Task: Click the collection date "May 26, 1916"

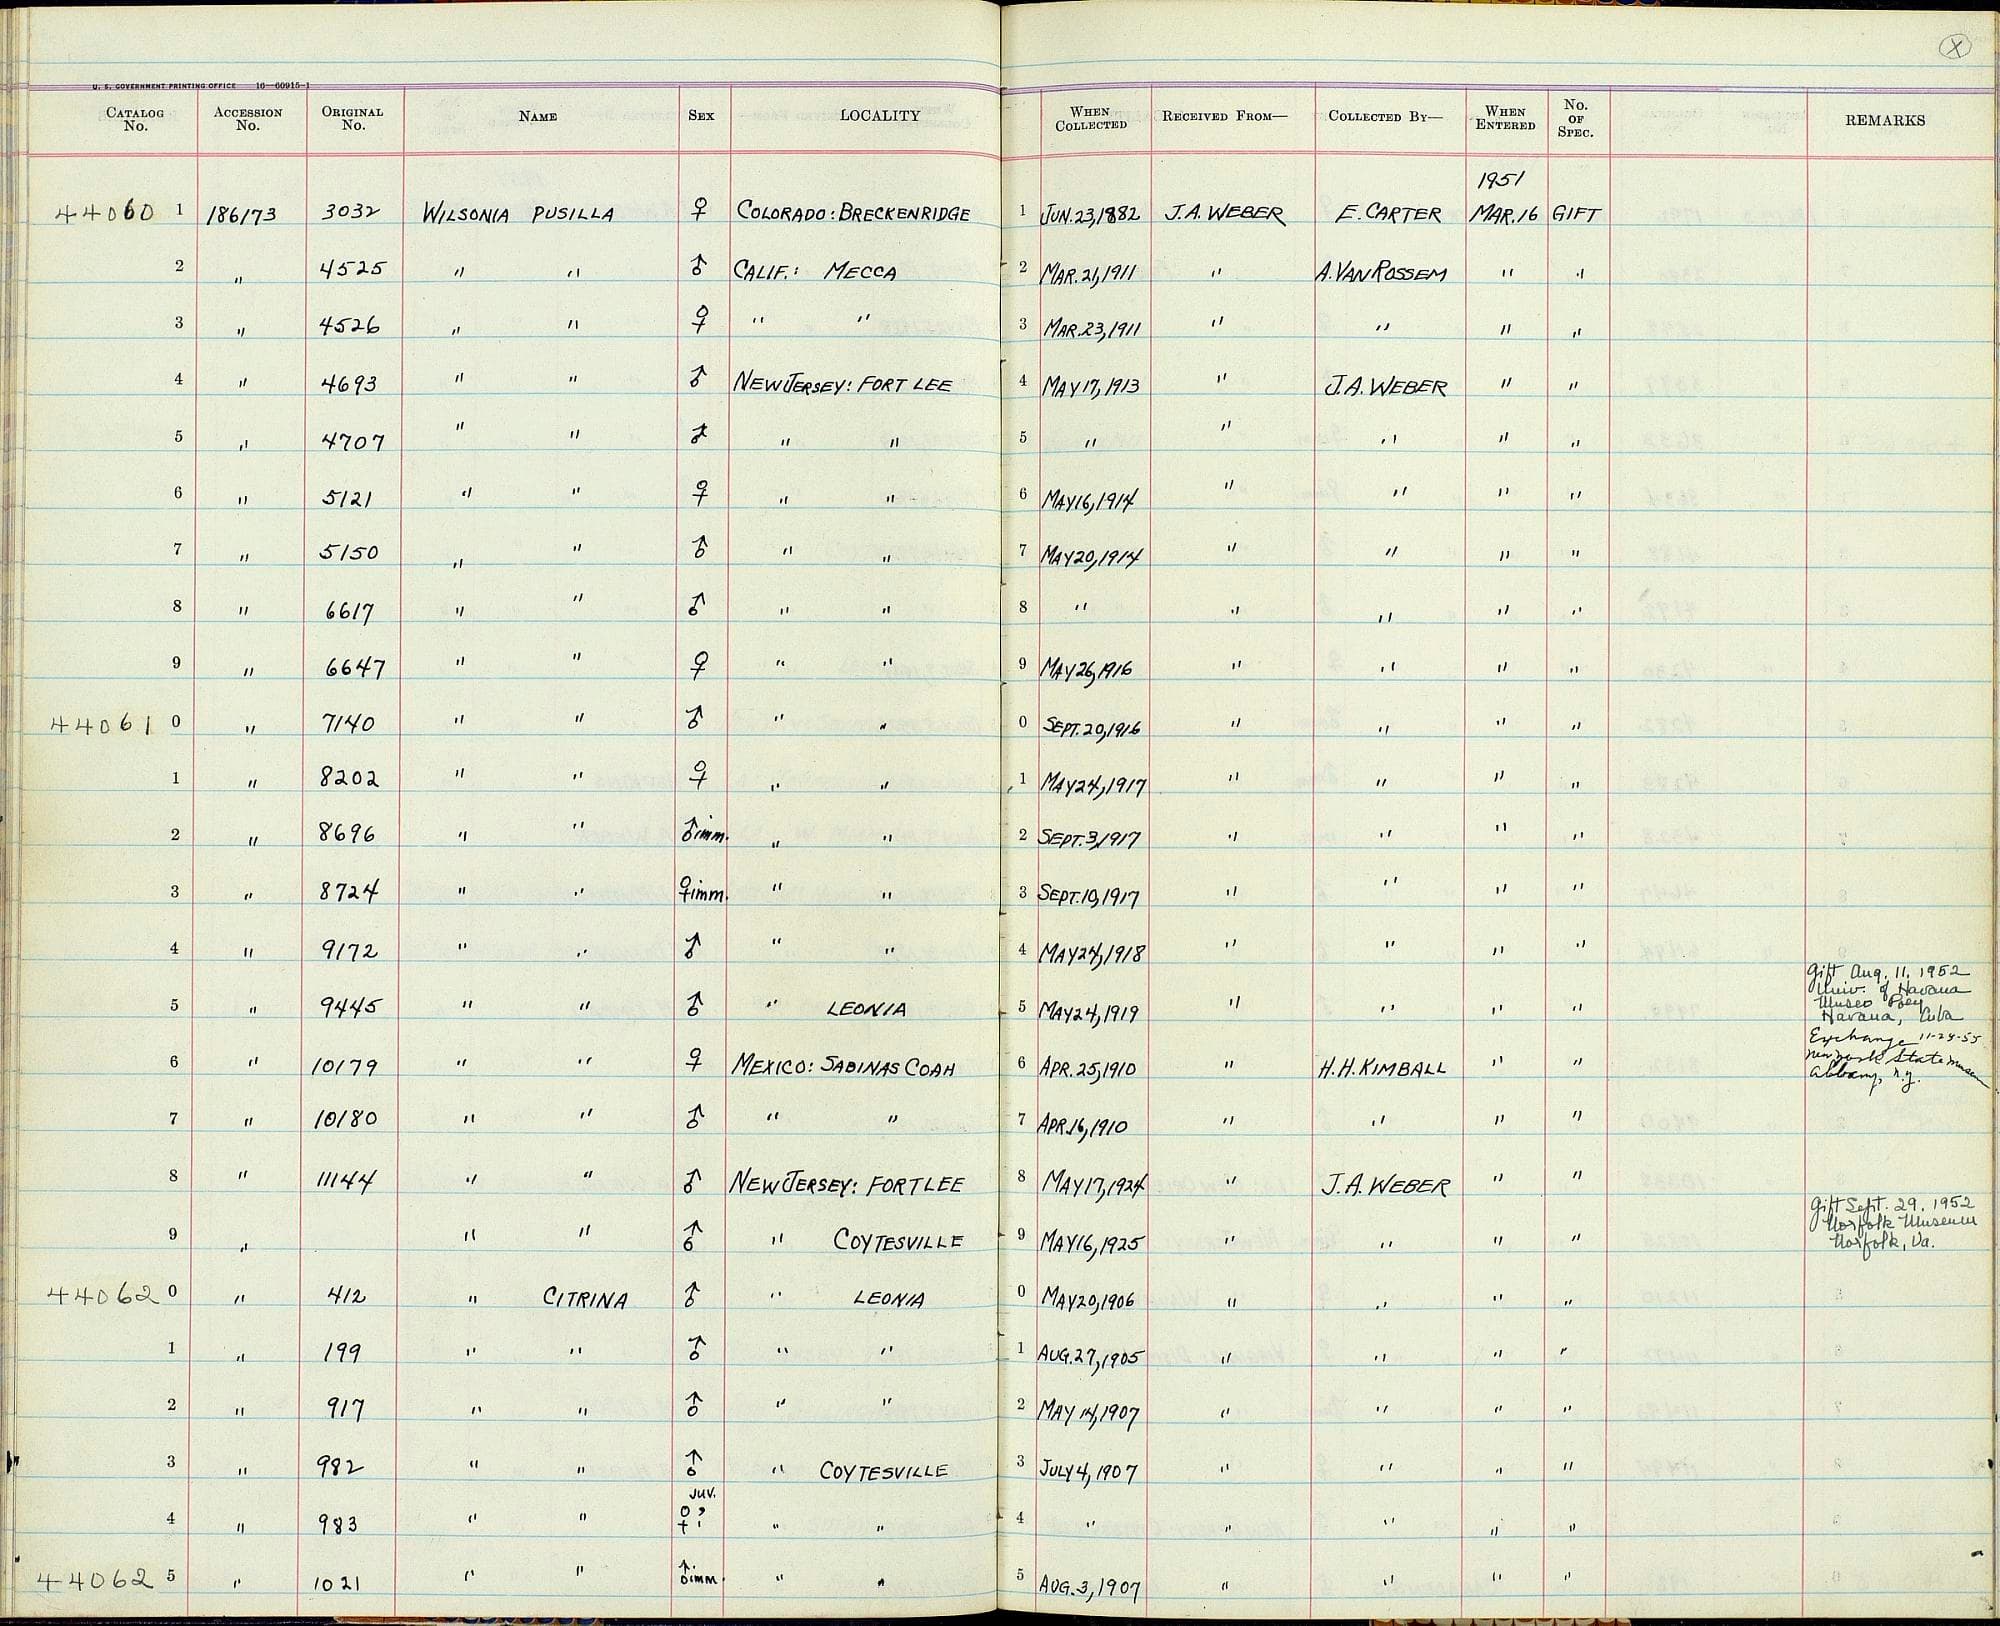Action: pos(1088,669)
